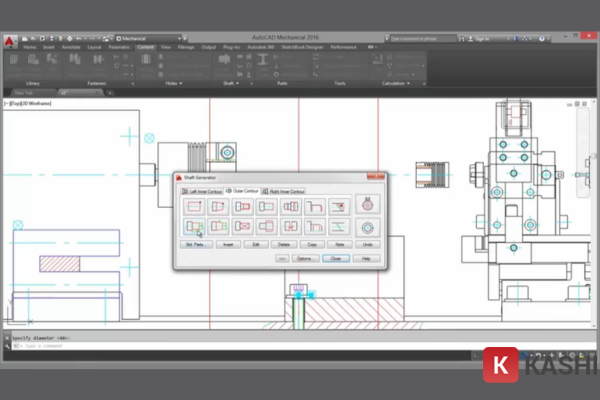This screenshot has height=400, width=600.
Task: Click the >>> expand button in Shaft Generator
Action: pos(282,259)
